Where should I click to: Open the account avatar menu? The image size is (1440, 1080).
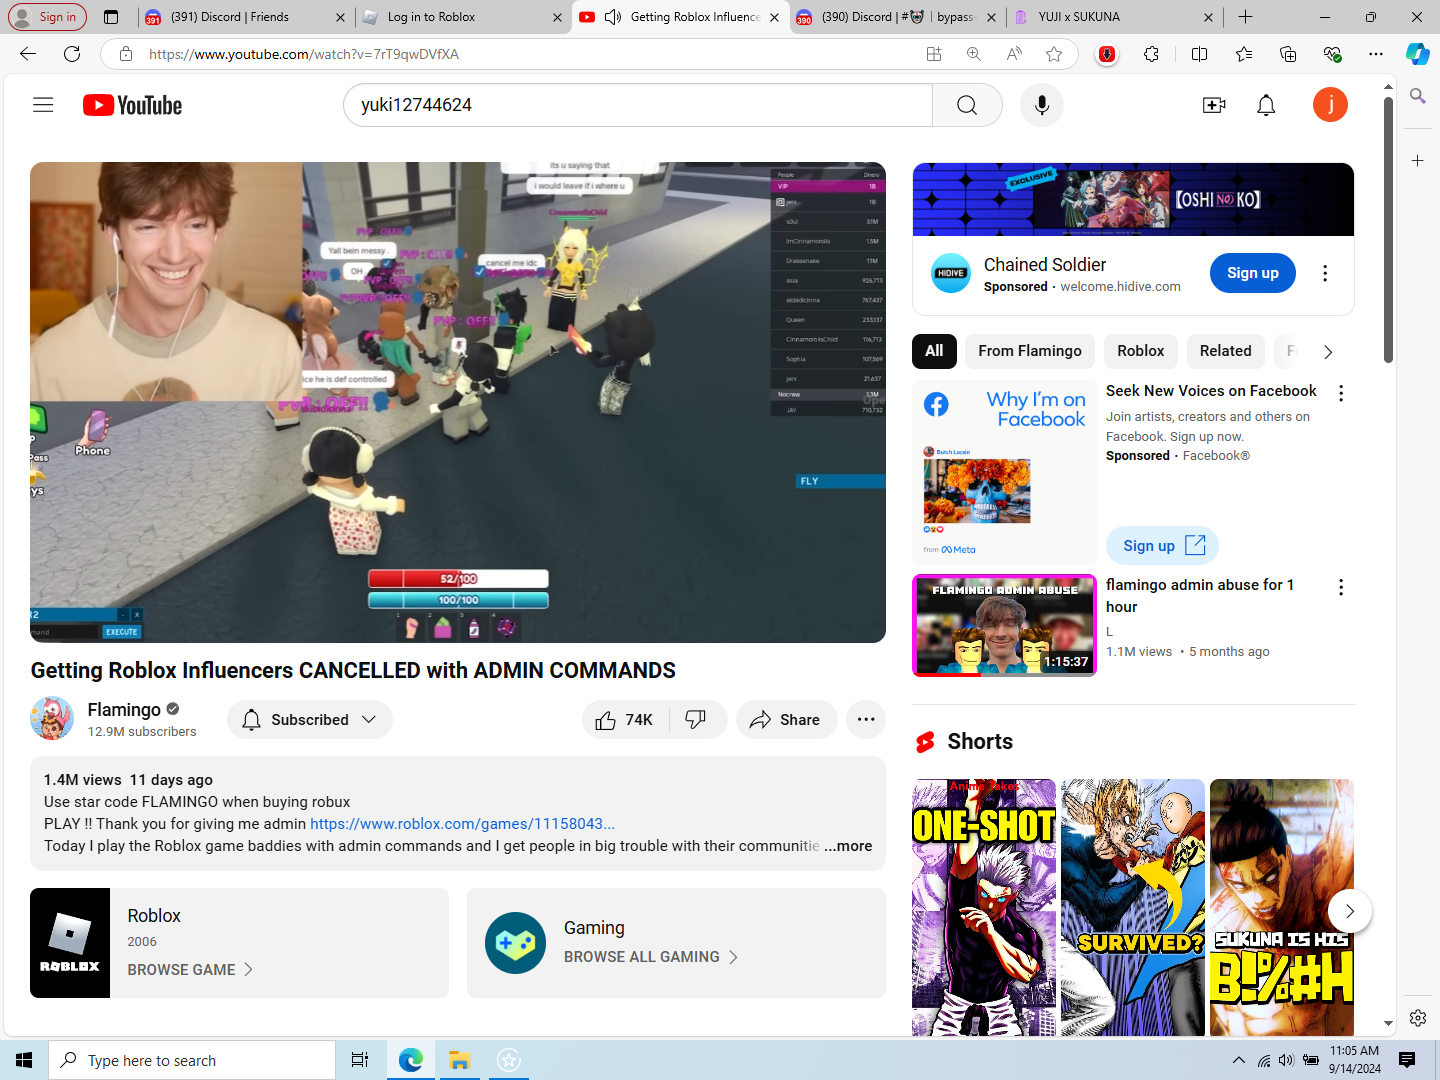1330,105
